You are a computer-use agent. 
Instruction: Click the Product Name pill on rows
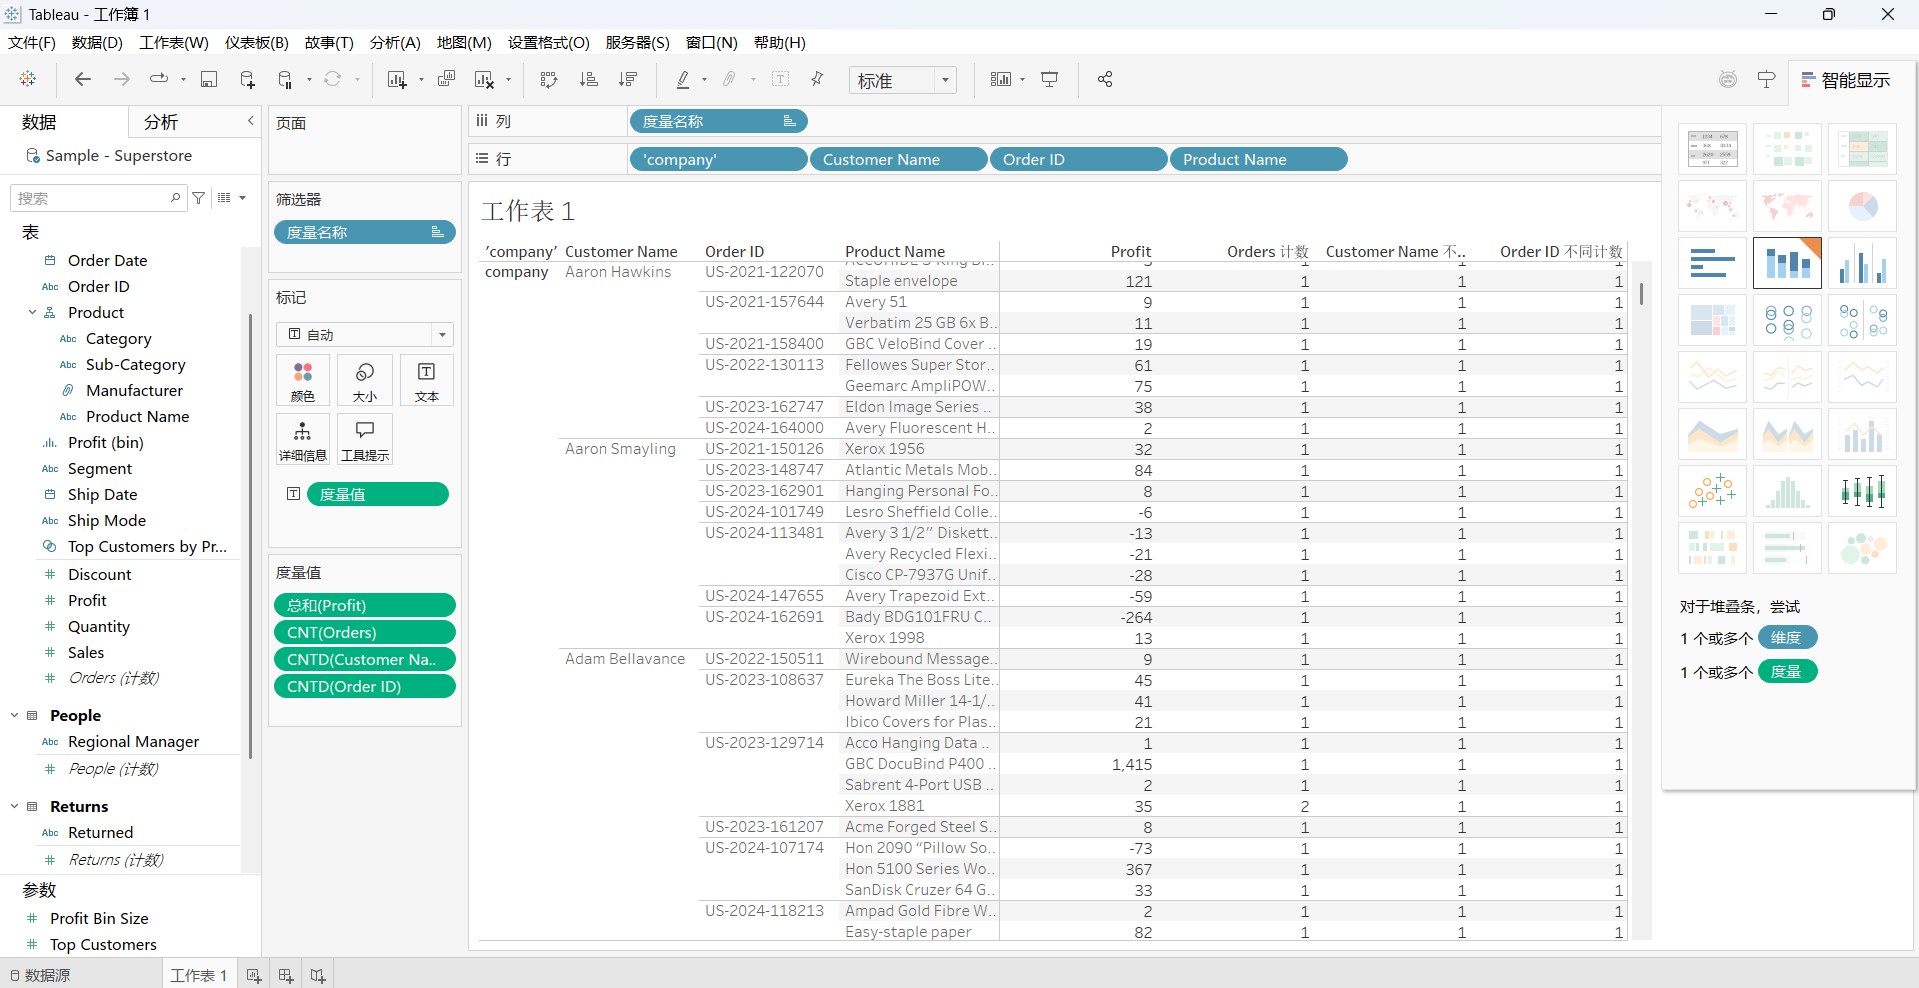pyautogui.click(x=1258, y=159)
